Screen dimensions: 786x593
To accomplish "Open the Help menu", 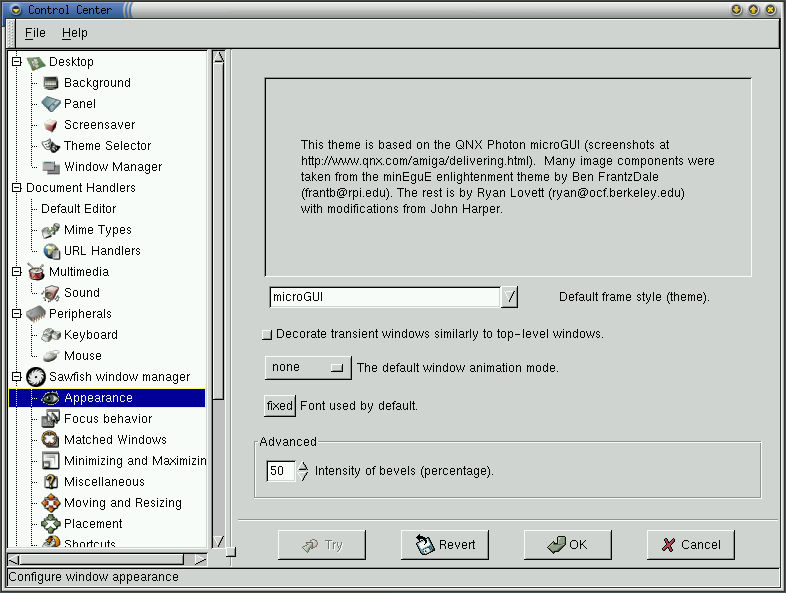I will pyautogui.click(x=74, y=33).
